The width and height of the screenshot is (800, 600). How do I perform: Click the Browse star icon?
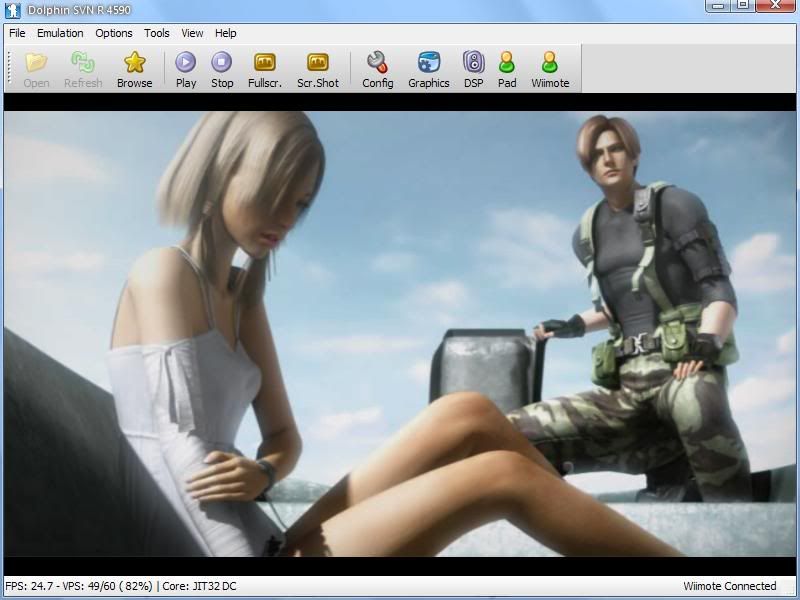point(135,62)
